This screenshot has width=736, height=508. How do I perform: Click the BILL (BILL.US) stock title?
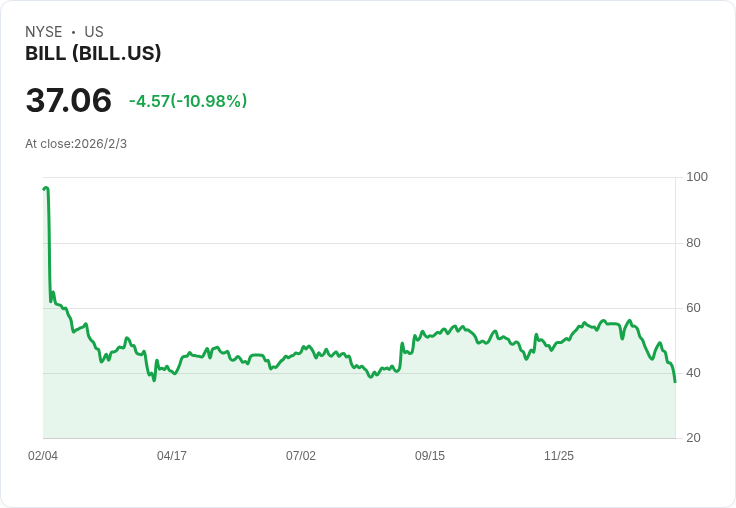(93, 54)
